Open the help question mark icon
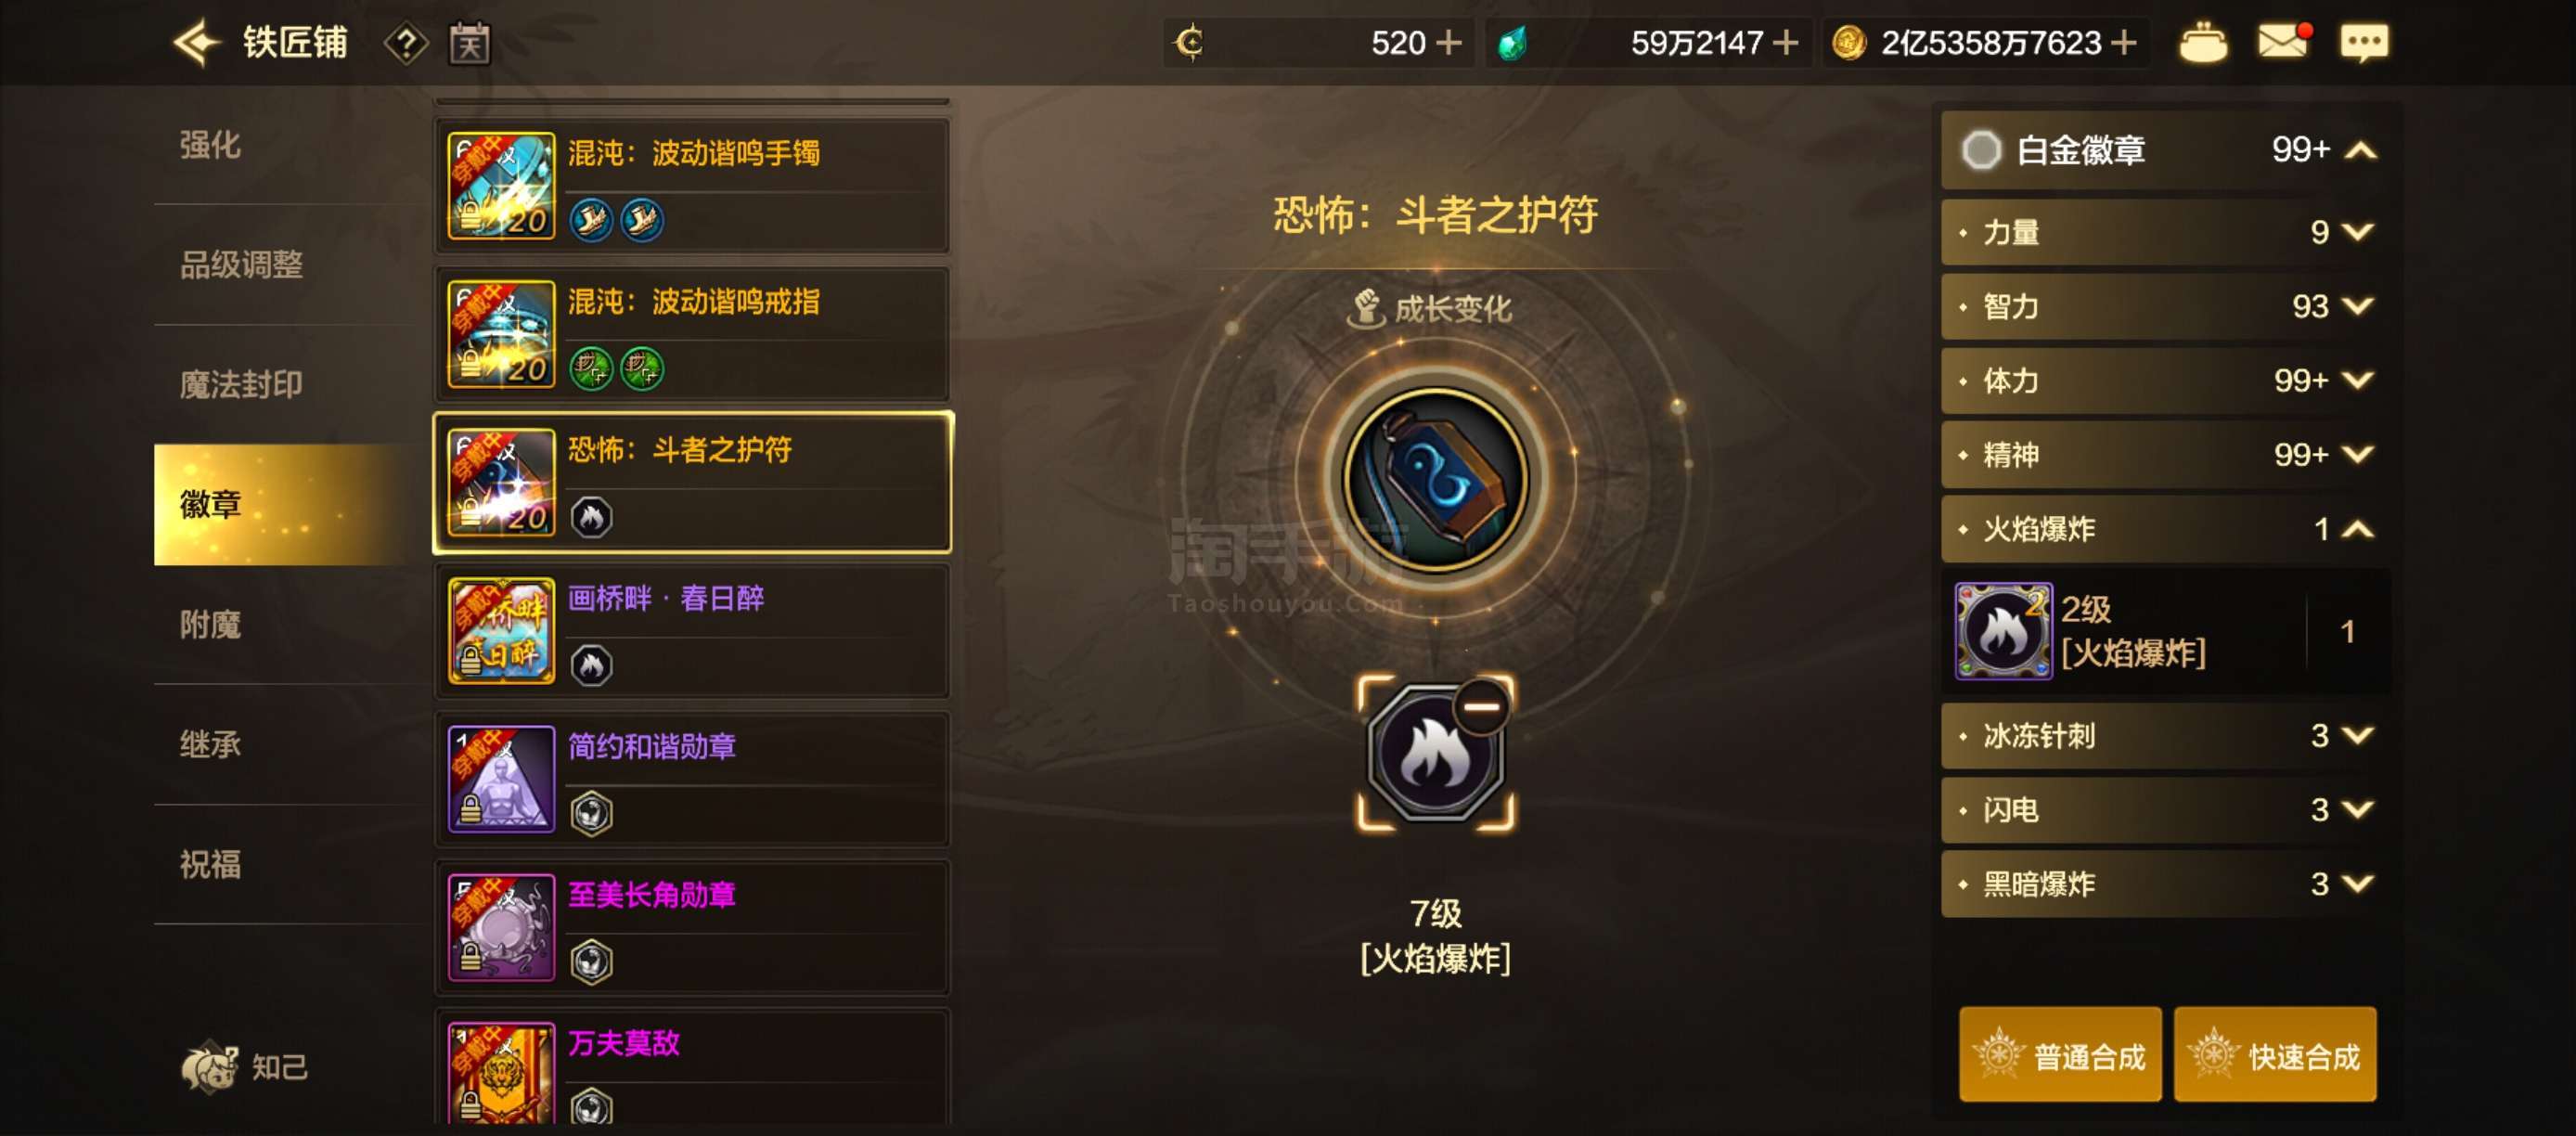 point(406,44)
